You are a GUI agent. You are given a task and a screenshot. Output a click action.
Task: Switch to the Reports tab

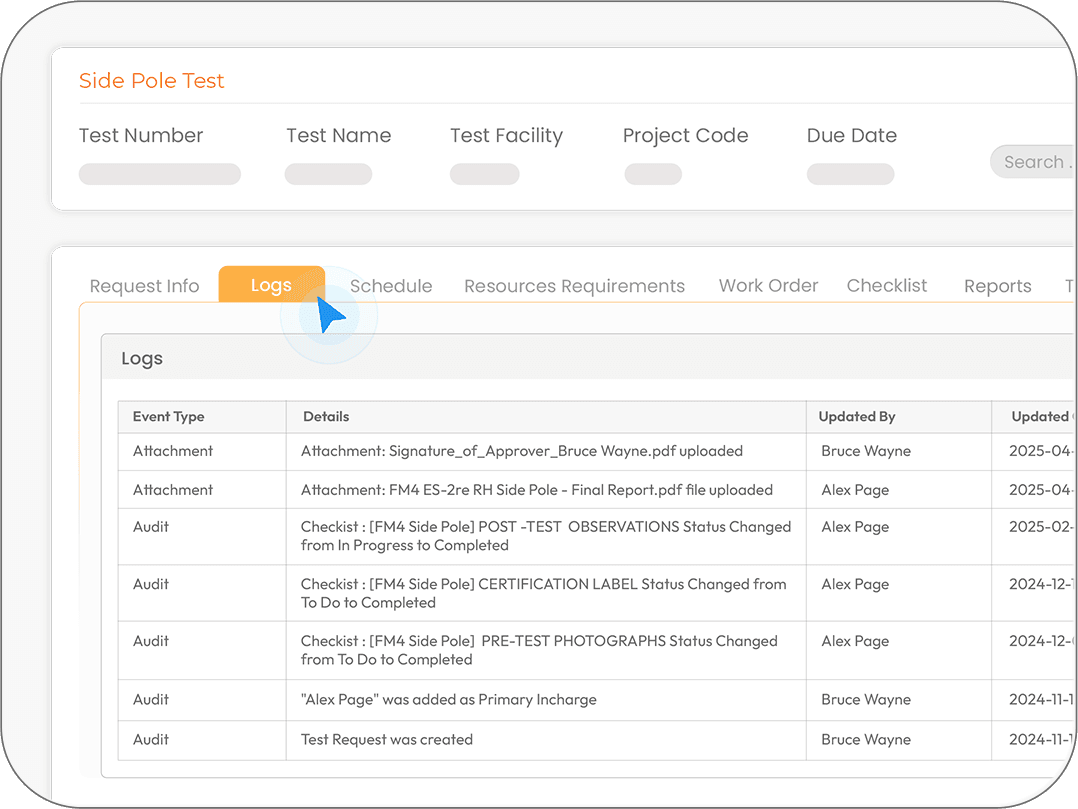(x=997, y=286)
